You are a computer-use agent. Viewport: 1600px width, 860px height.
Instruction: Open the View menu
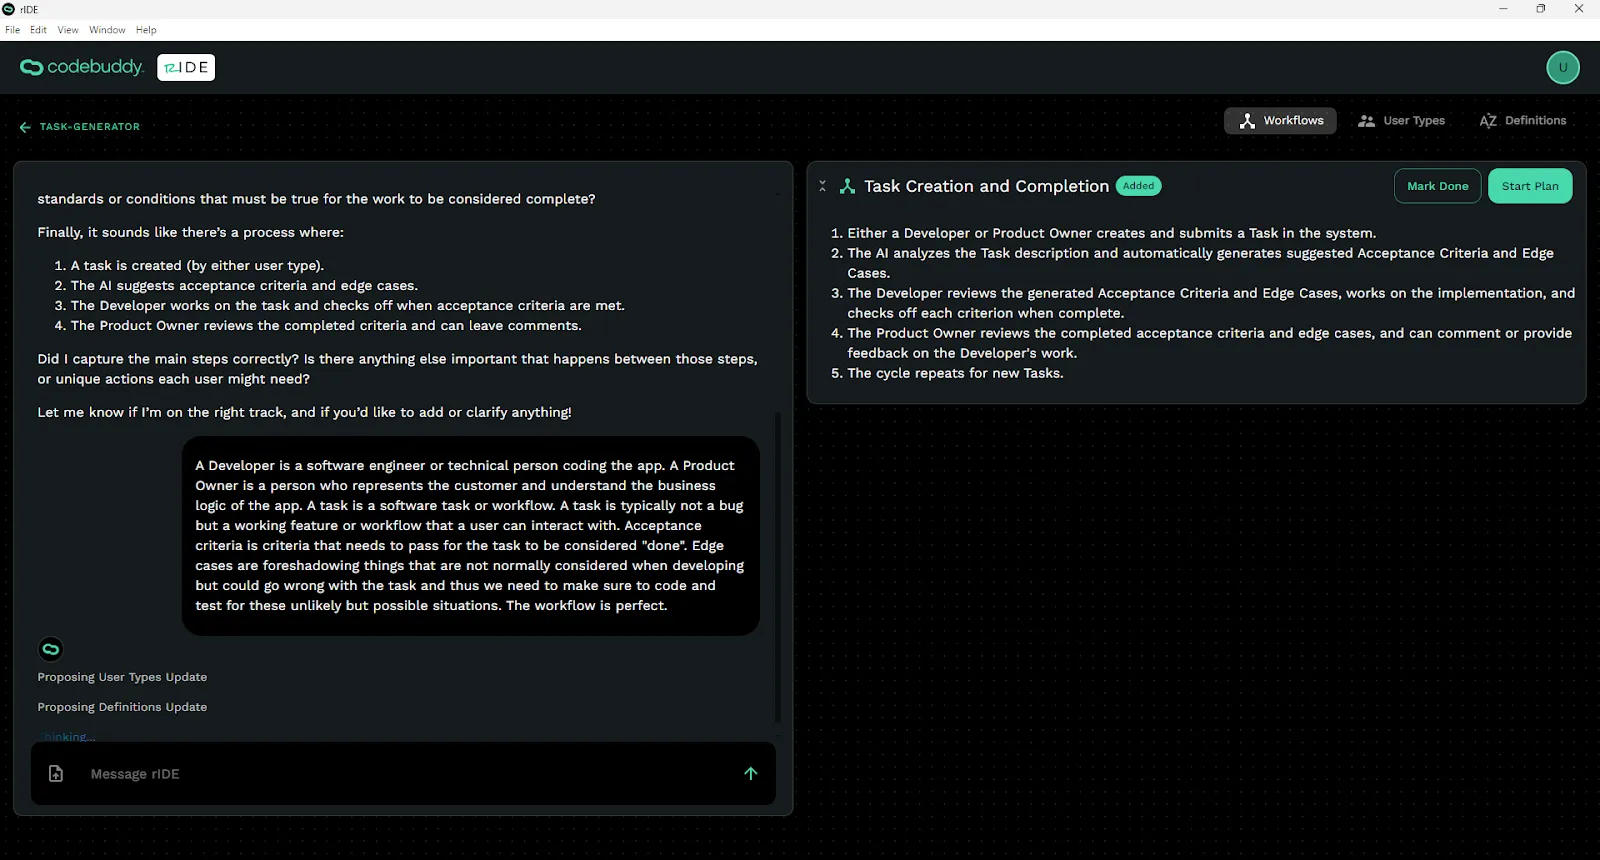pos(68,30)
